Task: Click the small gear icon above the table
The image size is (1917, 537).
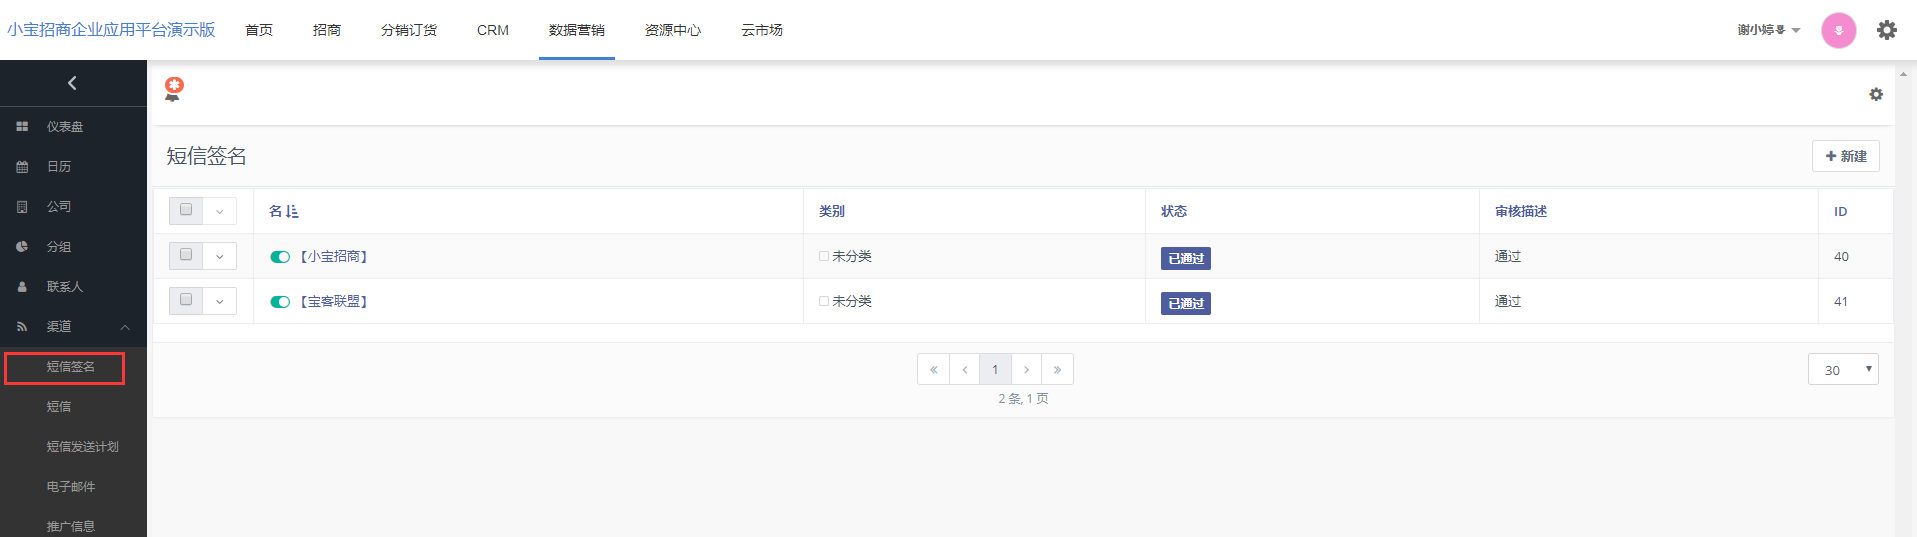Action: [1876, 94]
